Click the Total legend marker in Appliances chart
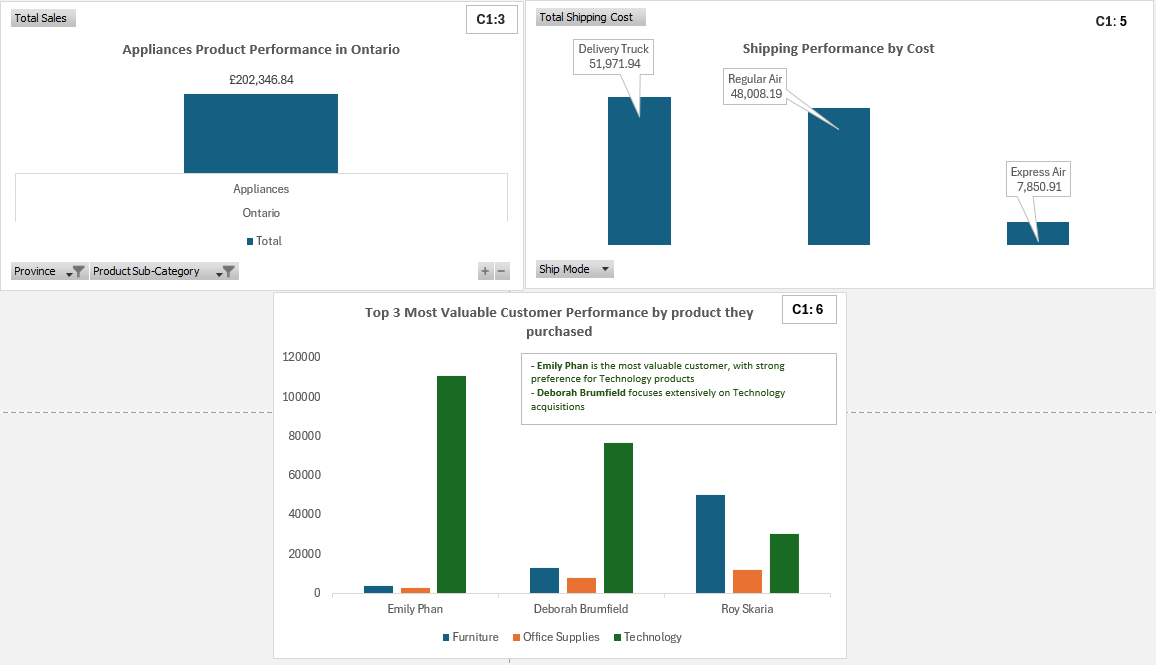Image resolution: width=1156 pixels, height=665 pixels. coord(250,241)
